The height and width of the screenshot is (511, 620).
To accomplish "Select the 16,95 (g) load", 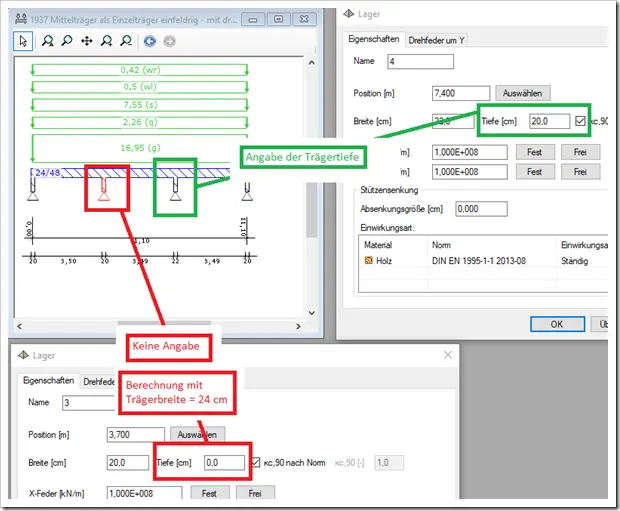I will click(x=140, y=148).
